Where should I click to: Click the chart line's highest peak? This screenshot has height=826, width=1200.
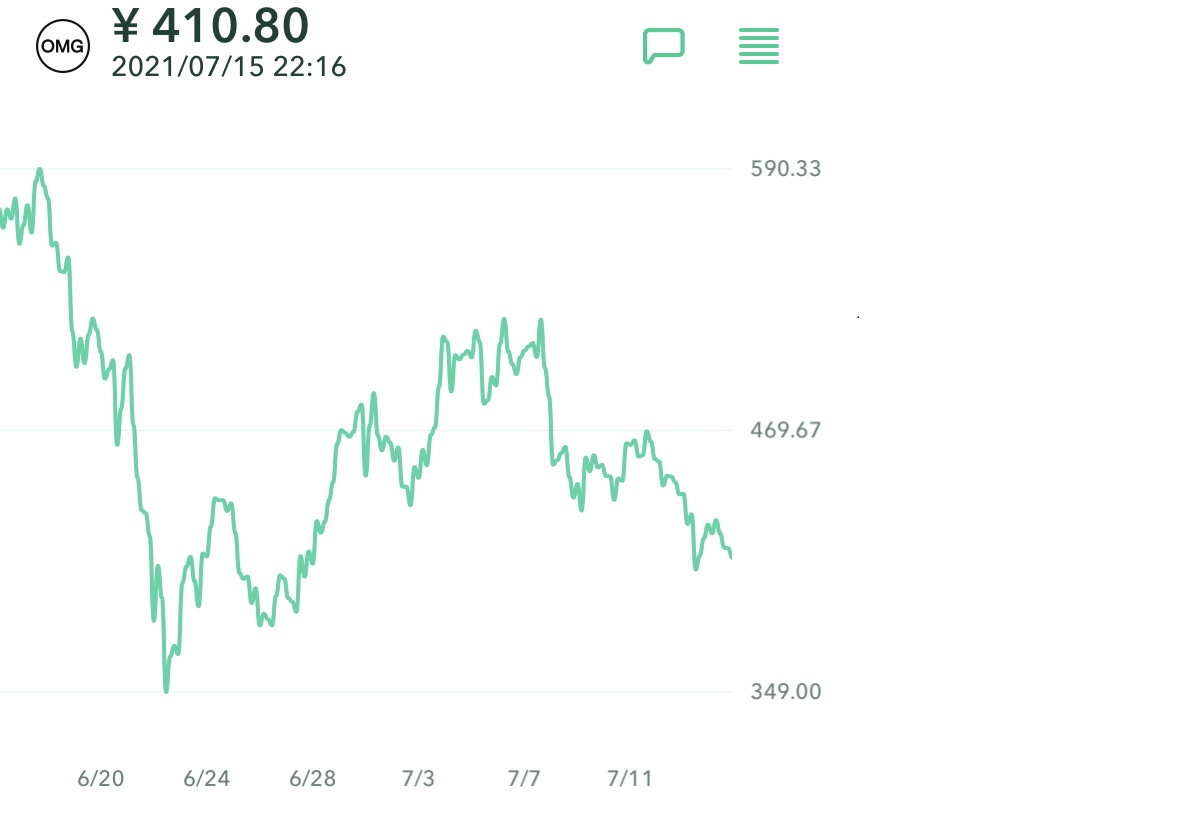pos(39,170)
